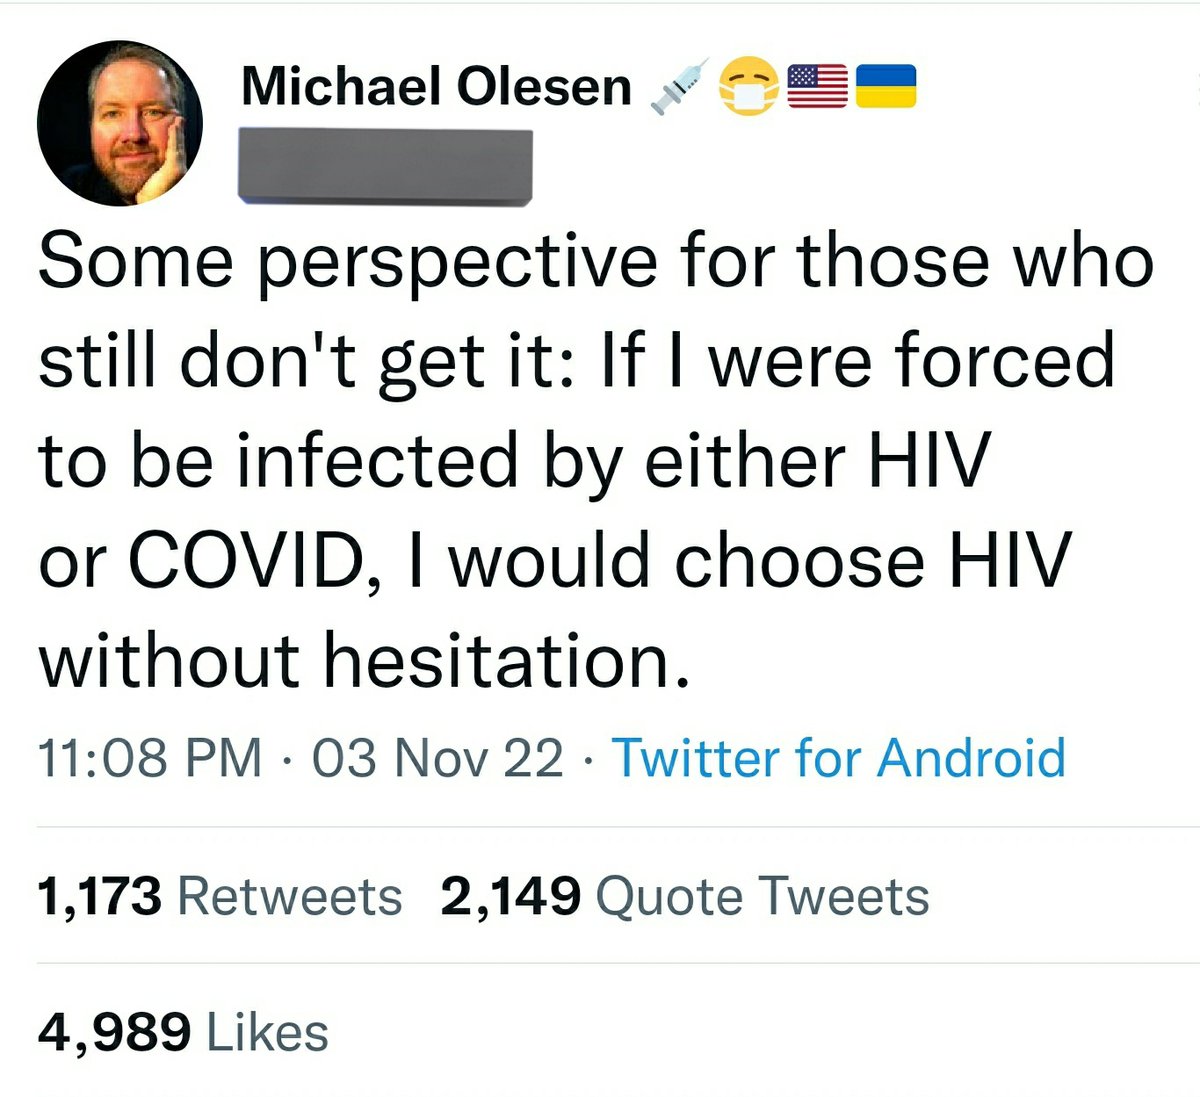Click the 11:08 PM timestamp
This screenshot has height=1097, width=1200.
150,757
